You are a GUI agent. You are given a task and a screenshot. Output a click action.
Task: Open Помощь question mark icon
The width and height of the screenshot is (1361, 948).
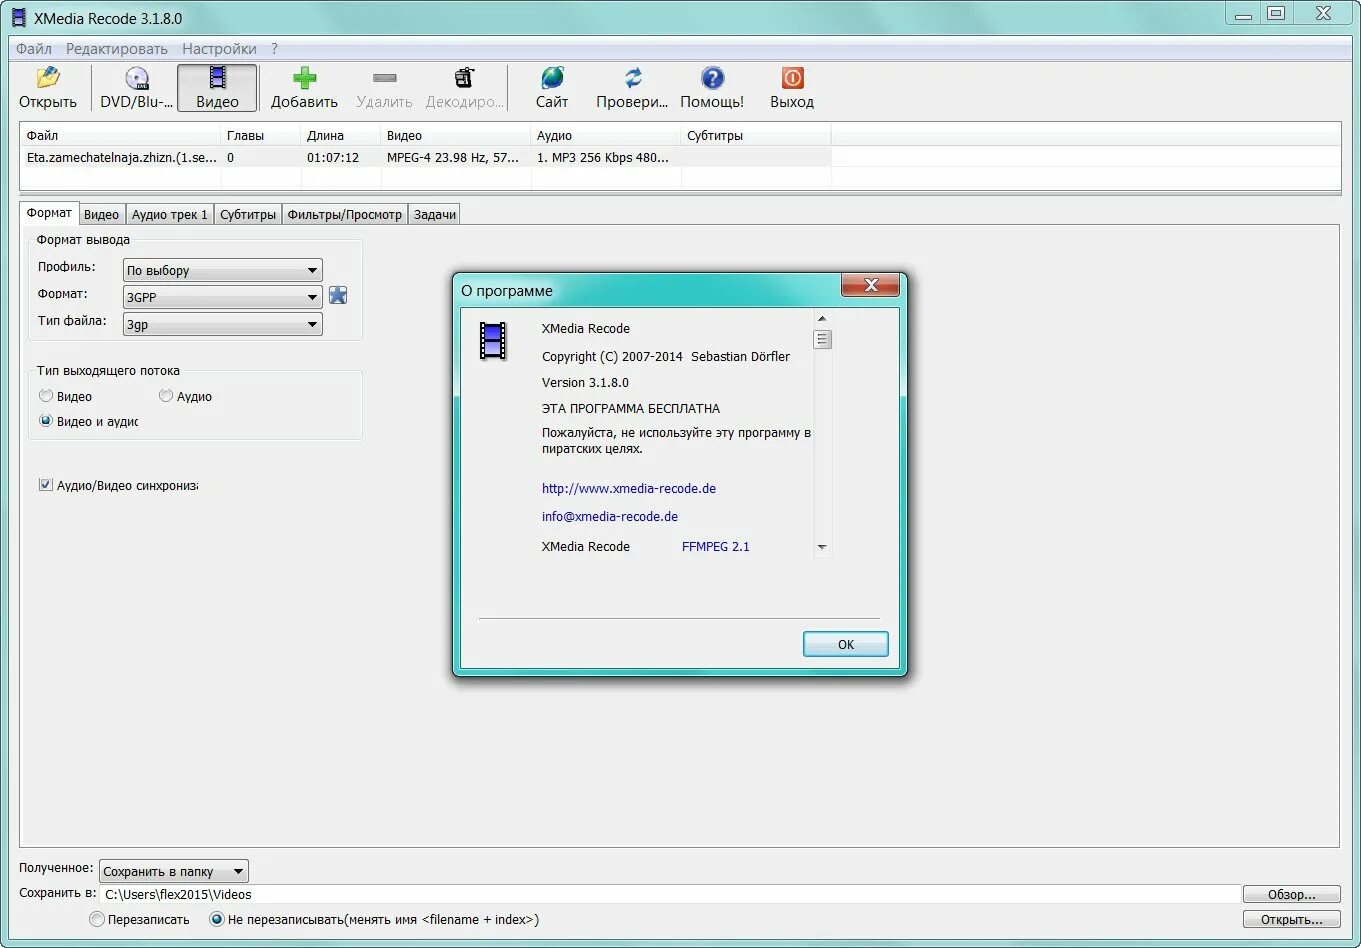(x=712, y=78)
